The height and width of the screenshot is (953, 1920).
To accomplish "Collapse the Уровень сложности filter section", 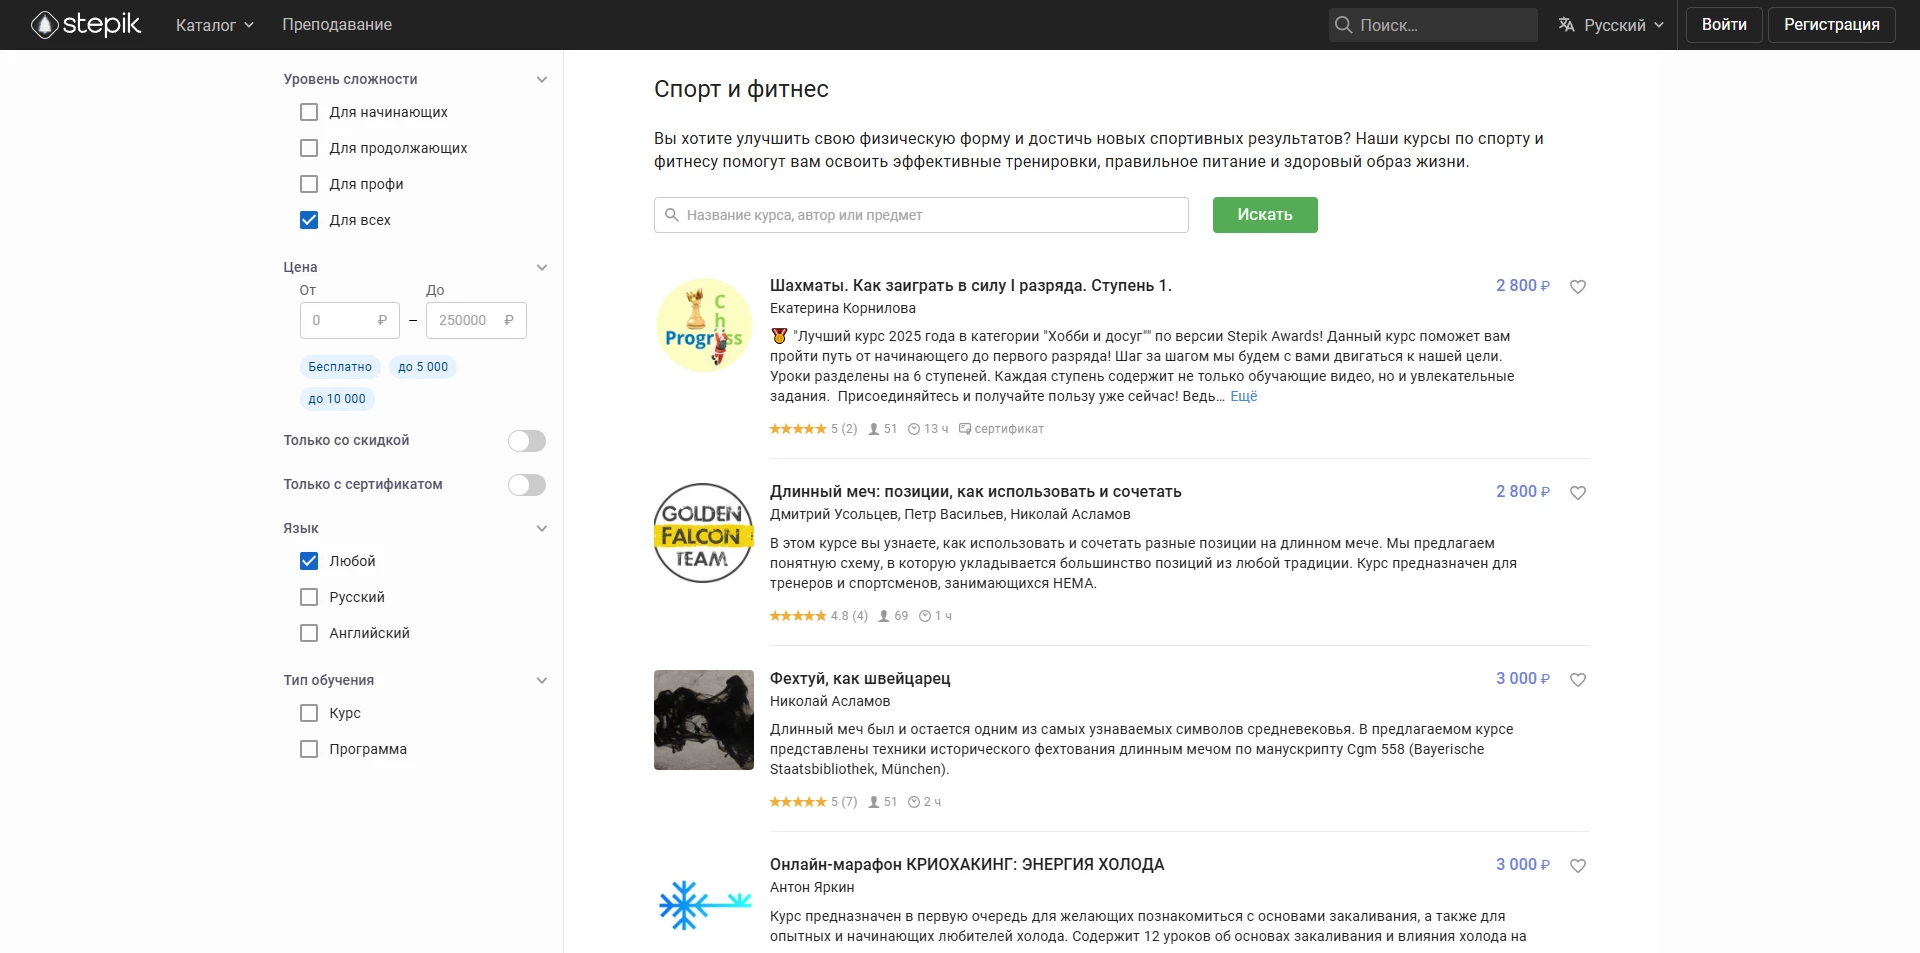I will point(542,80).
